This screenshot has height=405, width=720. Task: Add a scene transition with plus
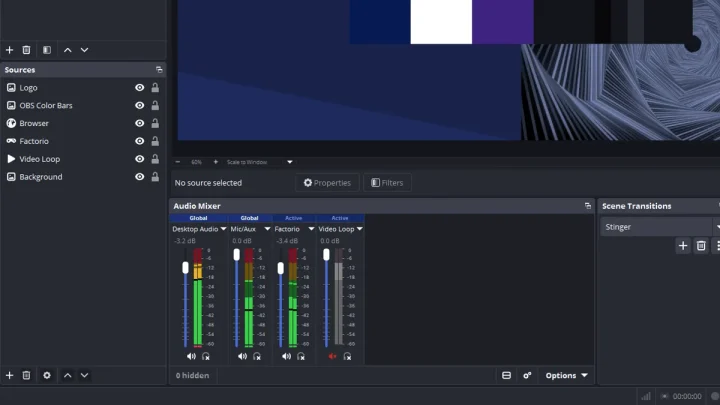point(683,246)
